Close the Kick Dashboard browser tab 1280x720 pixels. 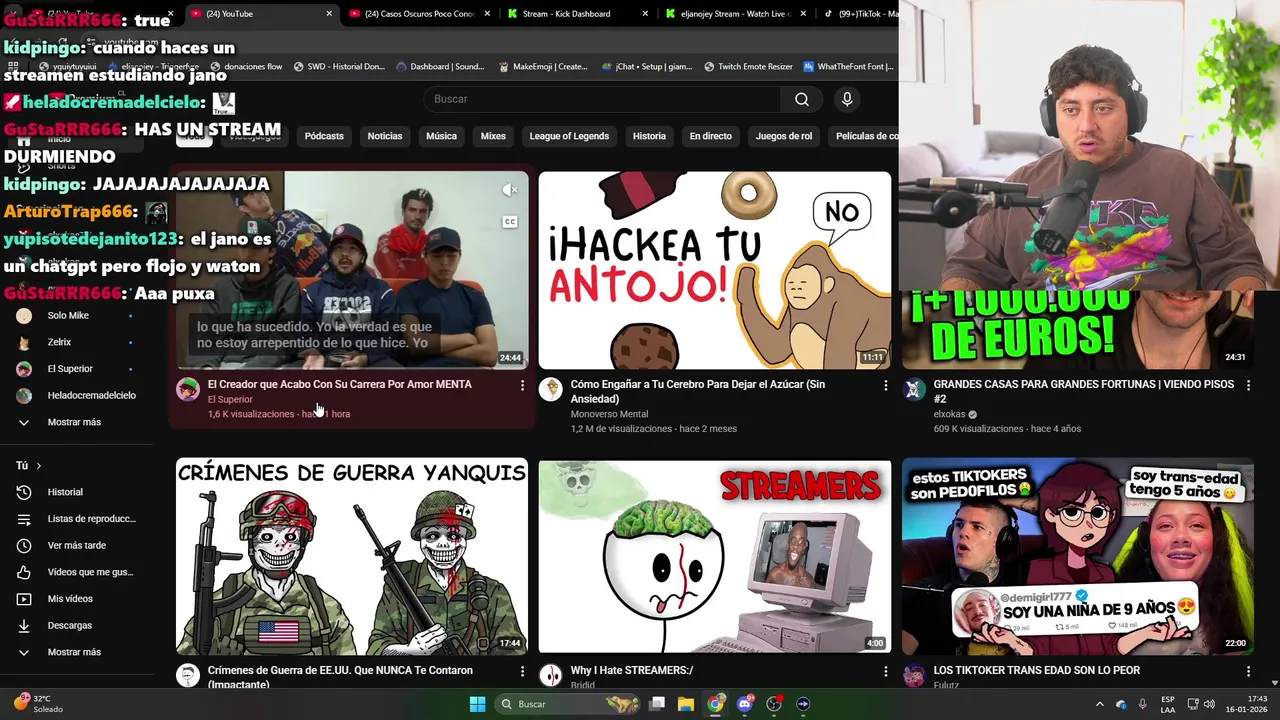[x=645, y=14]
